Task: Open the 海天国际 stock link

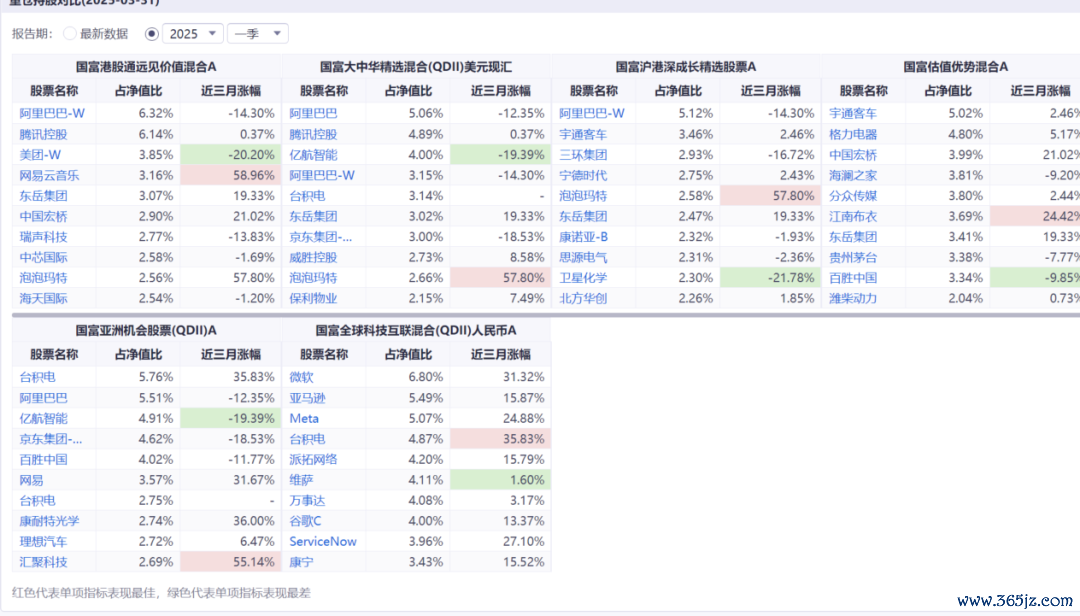Action: [43, 299]
